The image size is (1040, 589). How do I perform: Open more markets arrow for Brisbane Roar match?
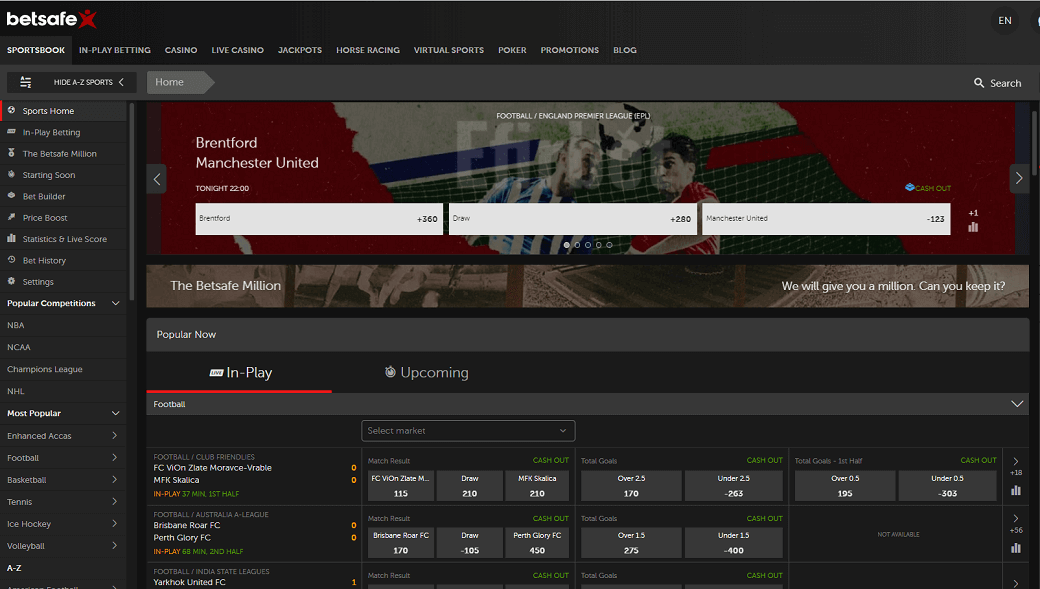pyautogui.click(x=1015, y=518)
